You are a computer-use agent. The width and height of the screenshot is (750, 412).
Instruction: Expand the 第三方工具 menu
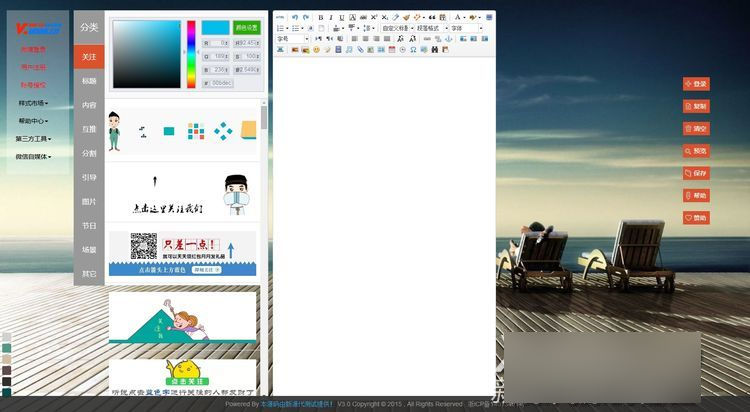click(x=33, y=139)
